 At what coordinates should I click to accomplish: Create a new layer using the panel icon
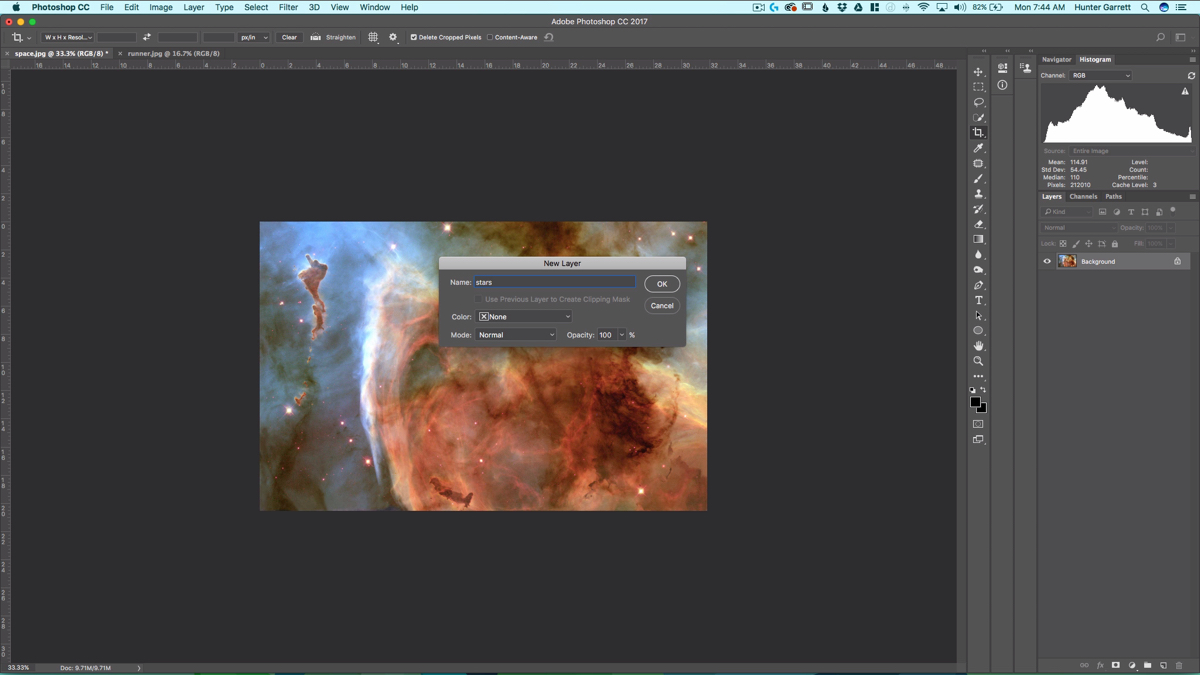point(1163,665)
